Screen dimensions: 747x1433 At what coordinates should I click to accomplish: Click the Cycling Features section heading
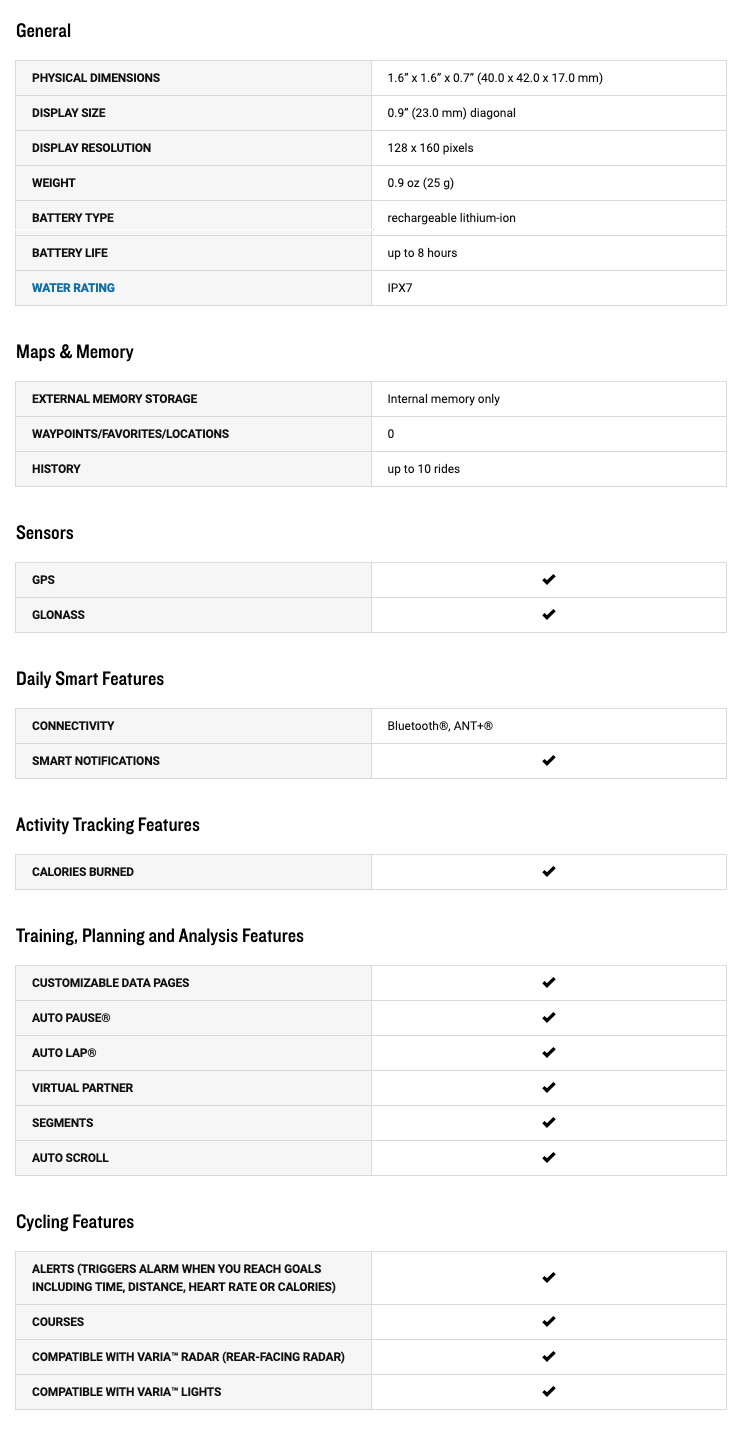pos(75,1222)
